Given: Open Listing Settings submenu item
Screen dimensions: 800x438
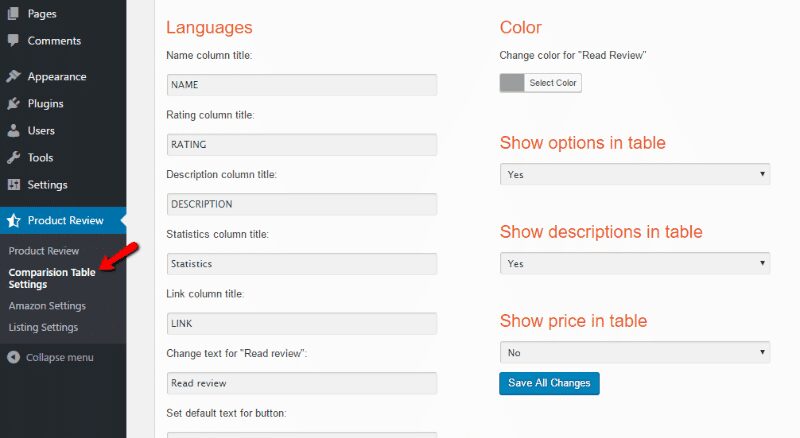Looking at the screenshot, I should (43, 327).
